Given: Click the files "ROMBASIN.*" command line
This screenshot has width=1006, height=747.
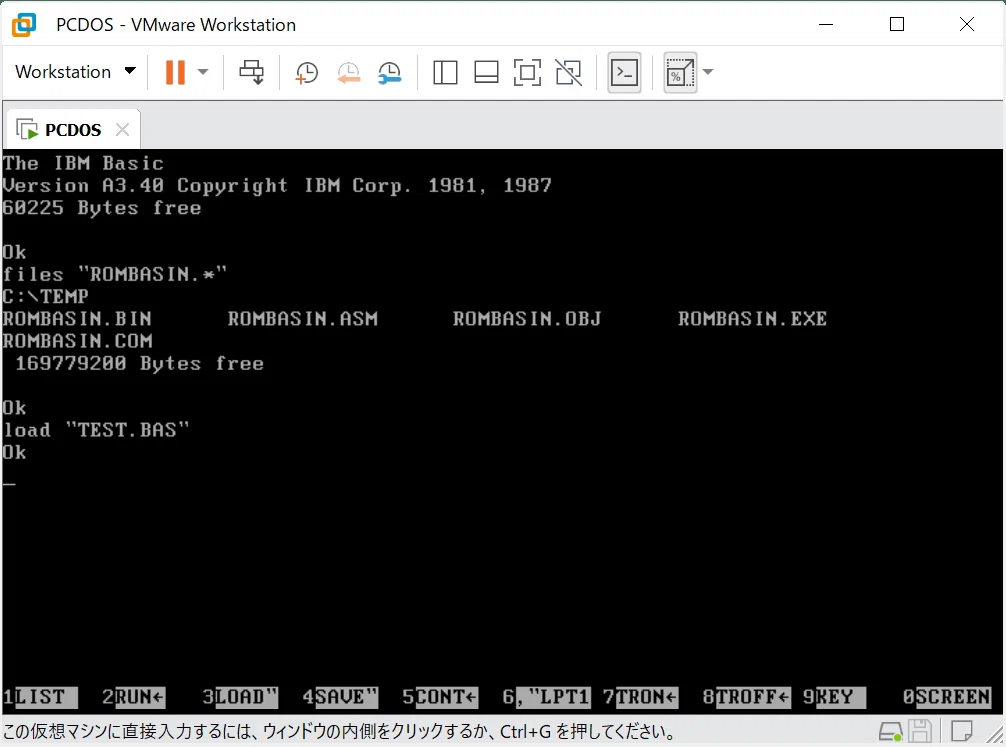Looking at the screenshot, I should click(115, 275).
